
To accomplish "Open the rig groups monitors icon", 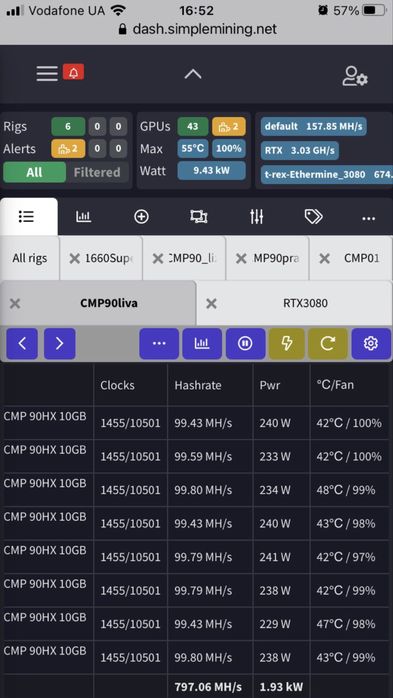I will pos(199,217).
